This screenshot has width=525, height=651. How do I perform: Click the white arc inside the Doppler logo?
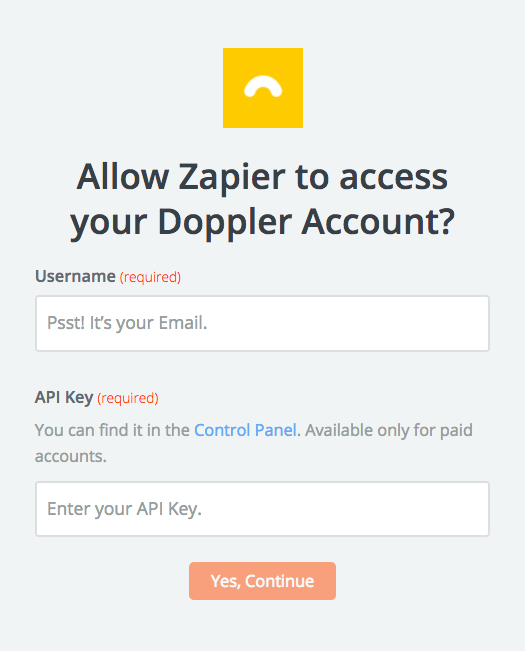point(263,86)
